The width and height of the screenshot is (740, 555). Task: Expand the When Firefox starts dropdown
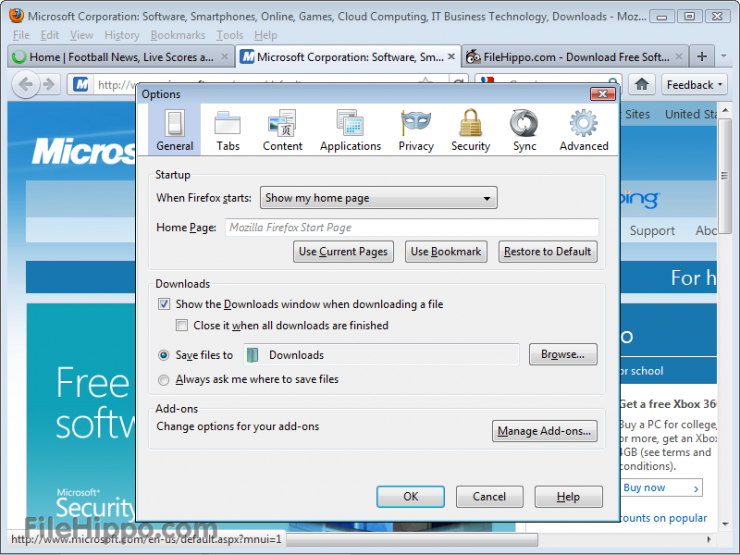(x=379, y=198)
